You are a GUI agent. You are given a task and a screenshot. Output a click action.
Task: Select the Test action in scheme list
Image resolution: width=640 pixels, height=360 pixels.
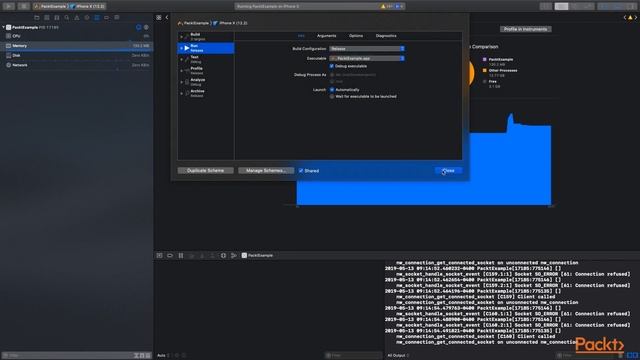[x=206, y=60]
